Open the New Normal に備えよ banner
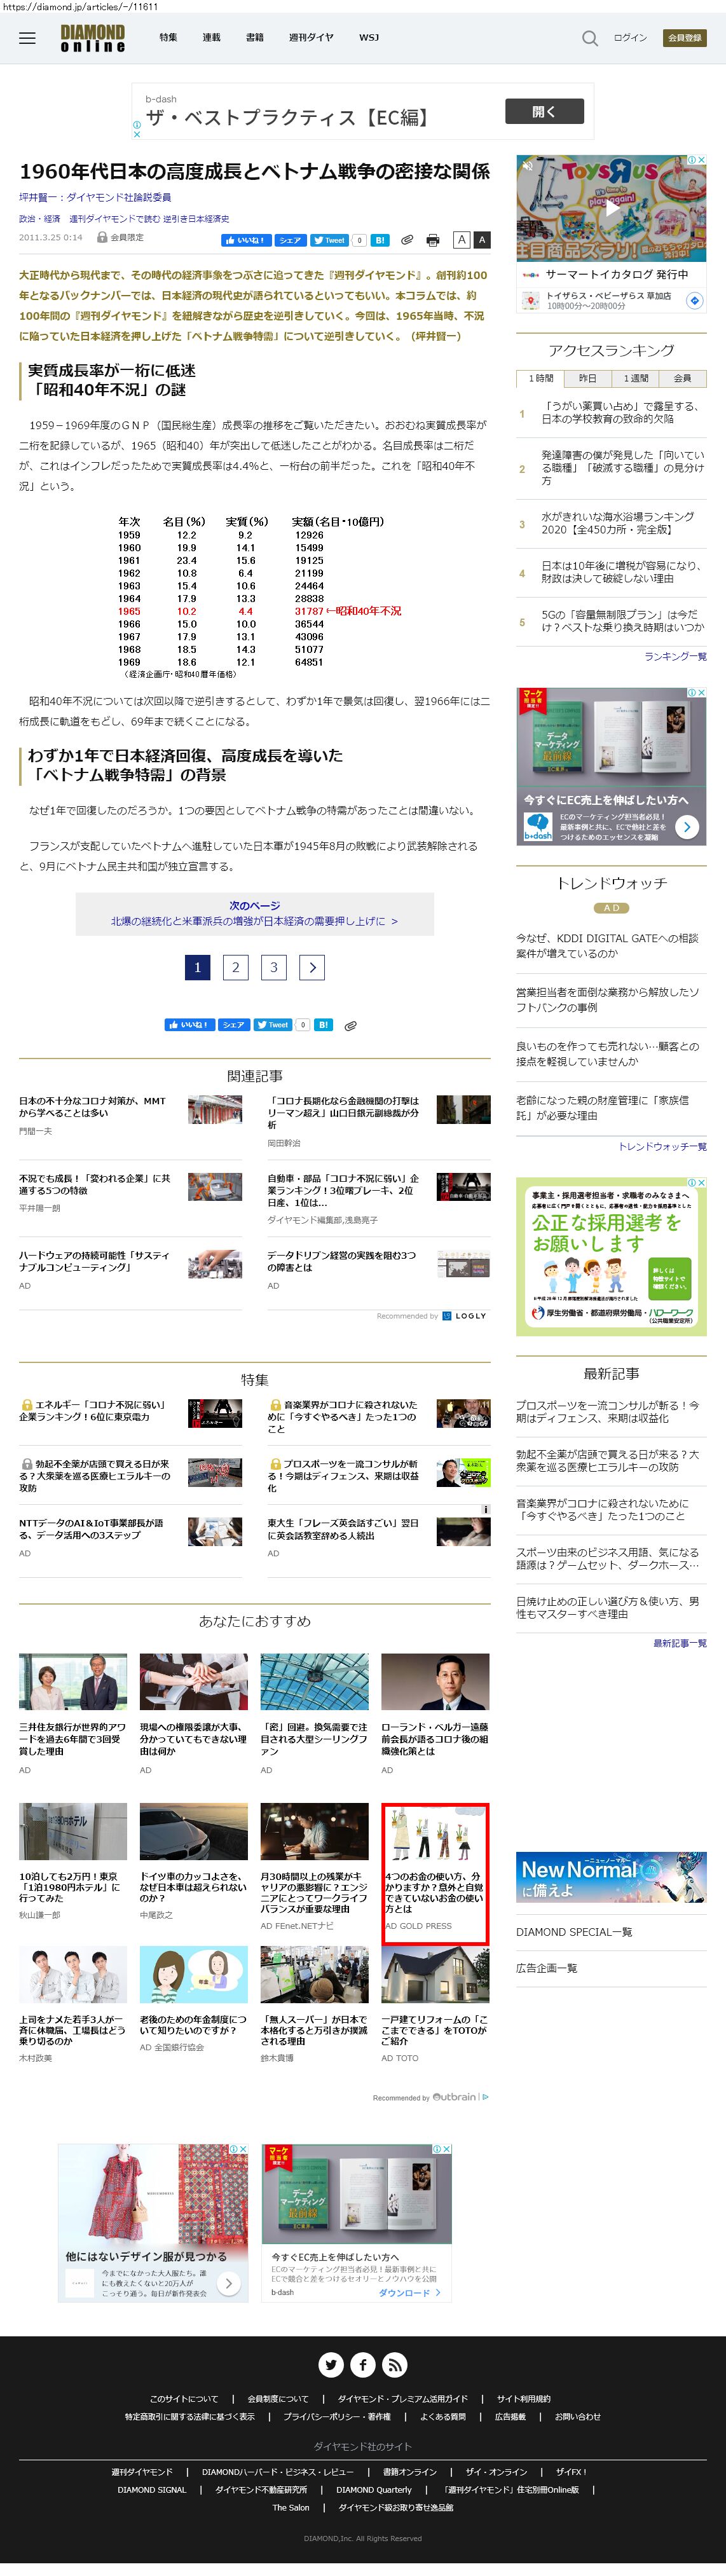The height and width of the screenshot is (2576, 726). tap(611, 1876)
